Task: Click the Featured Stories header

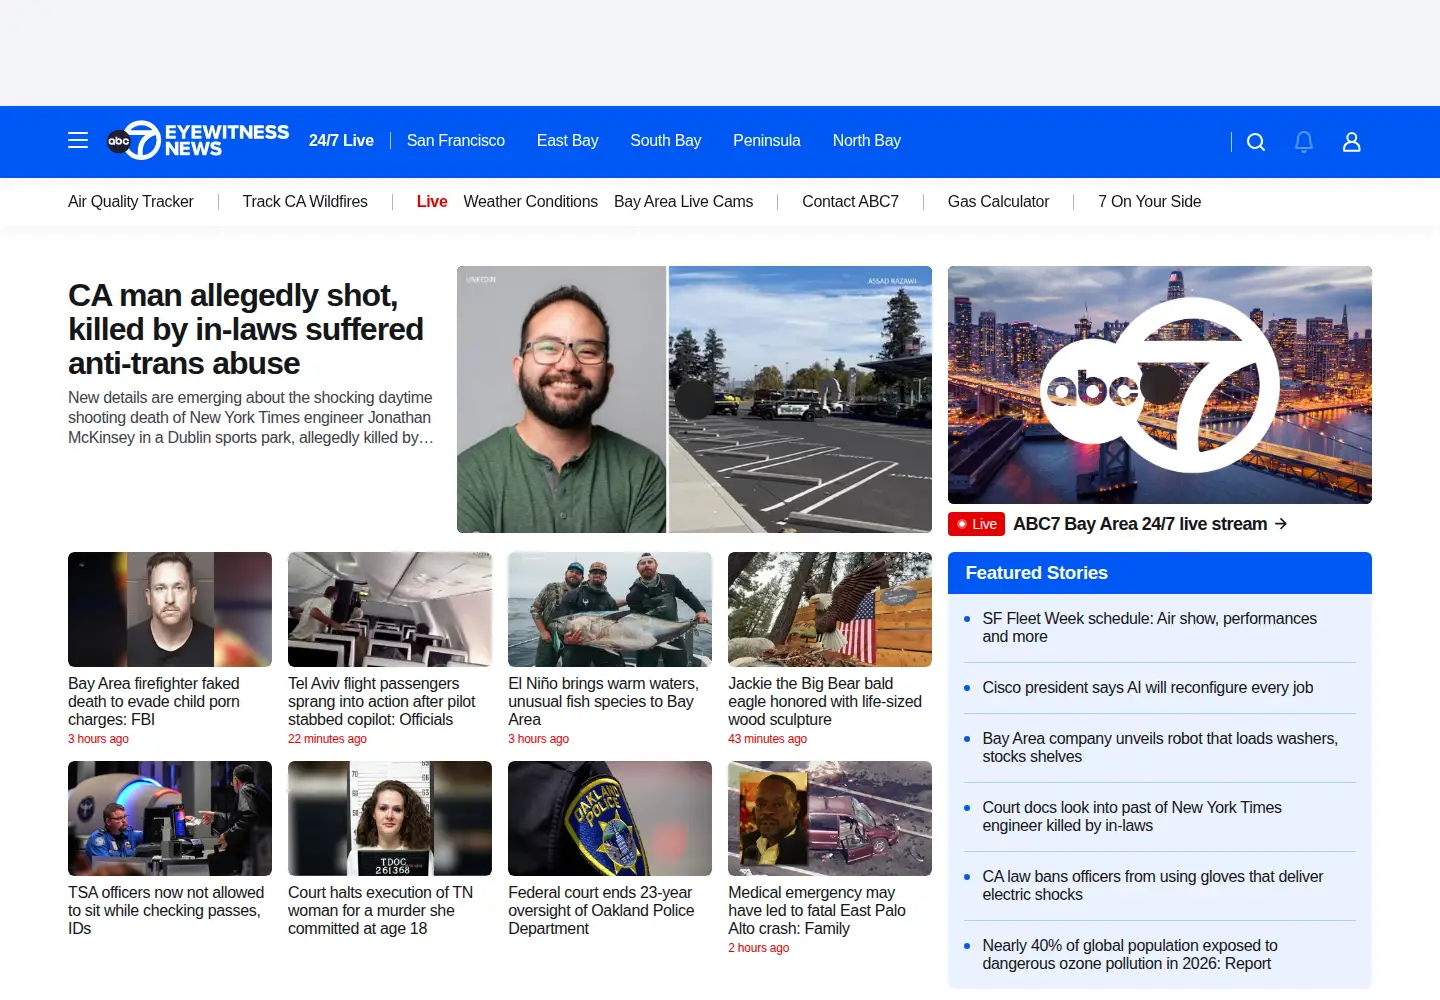Action: (1160, 573)
